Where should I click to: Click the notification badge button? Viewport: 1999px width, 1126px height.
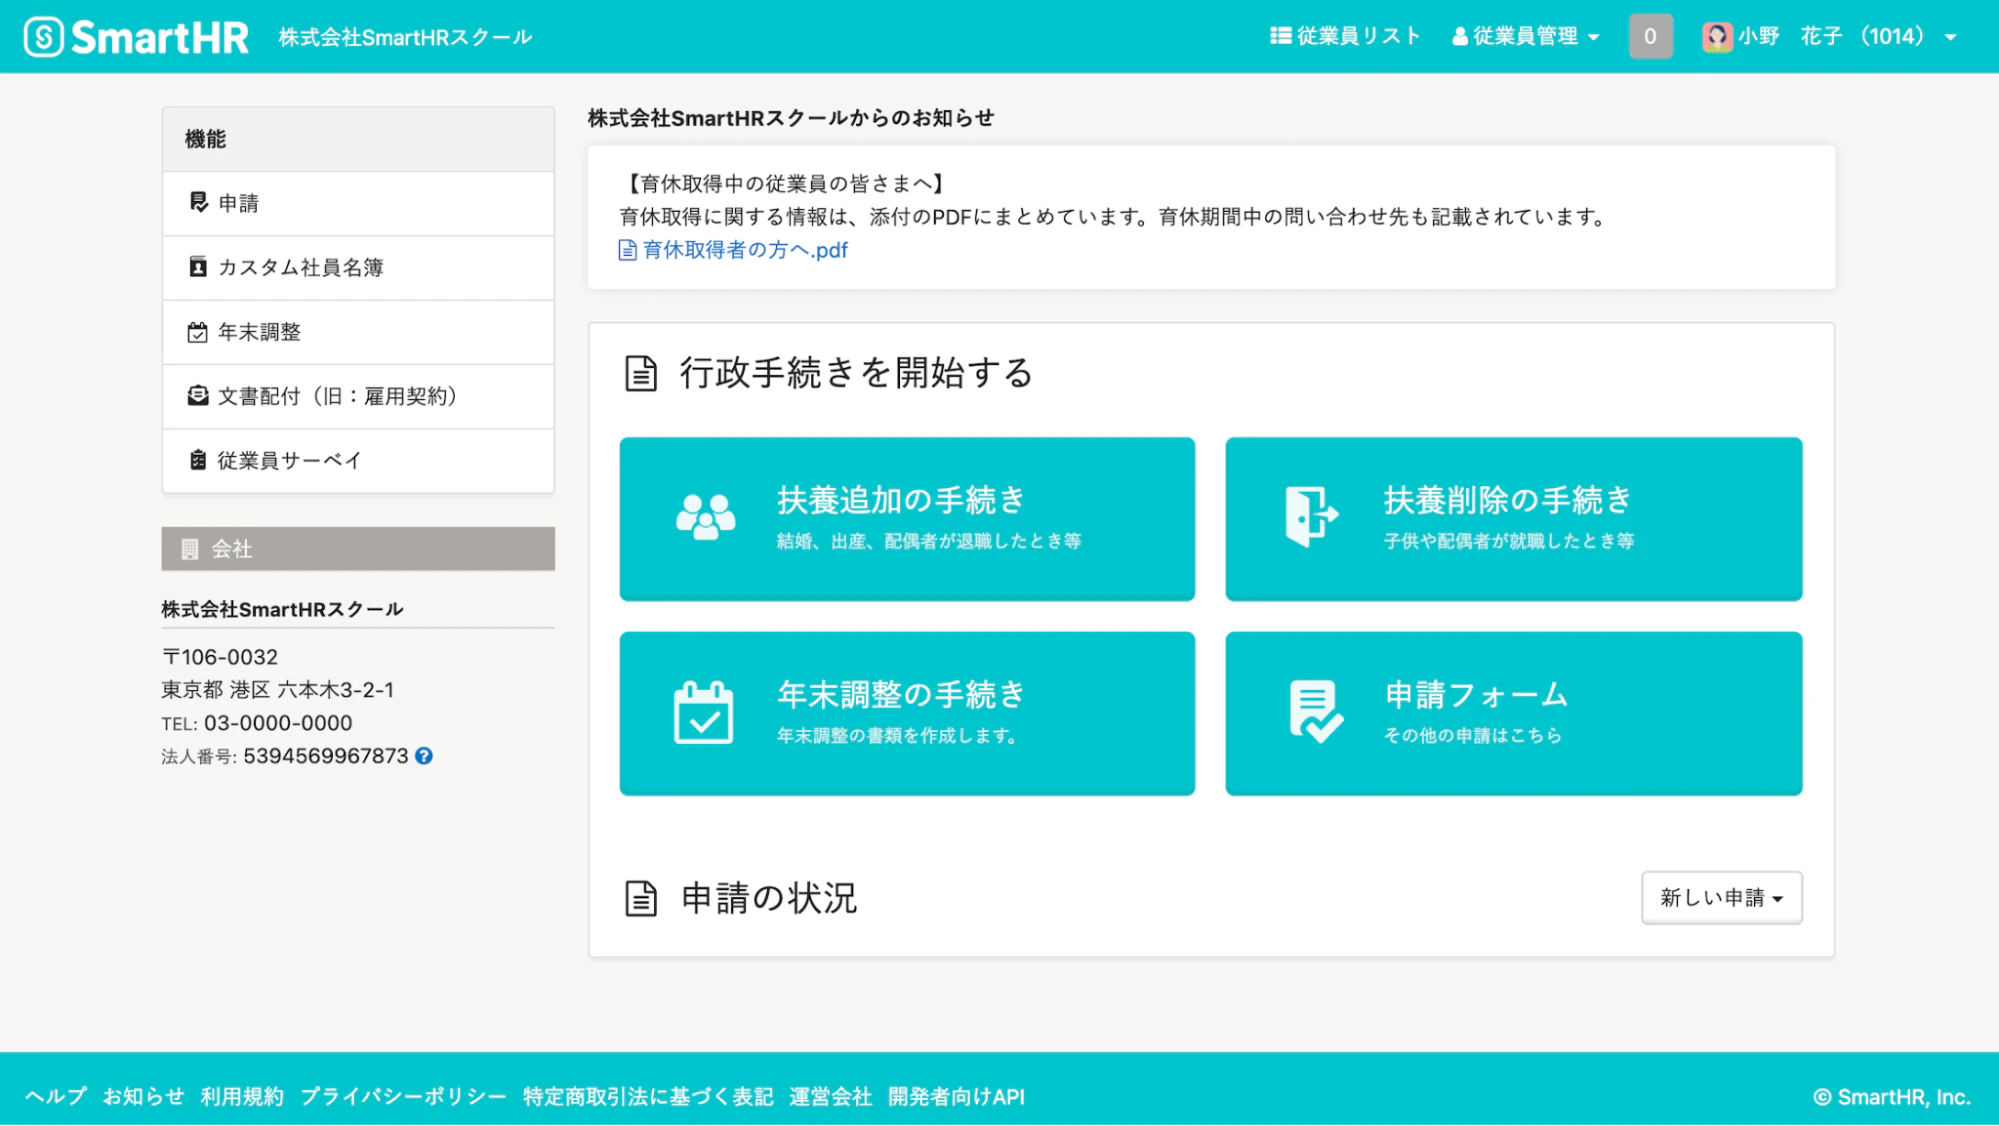[x=1650, y=37]
